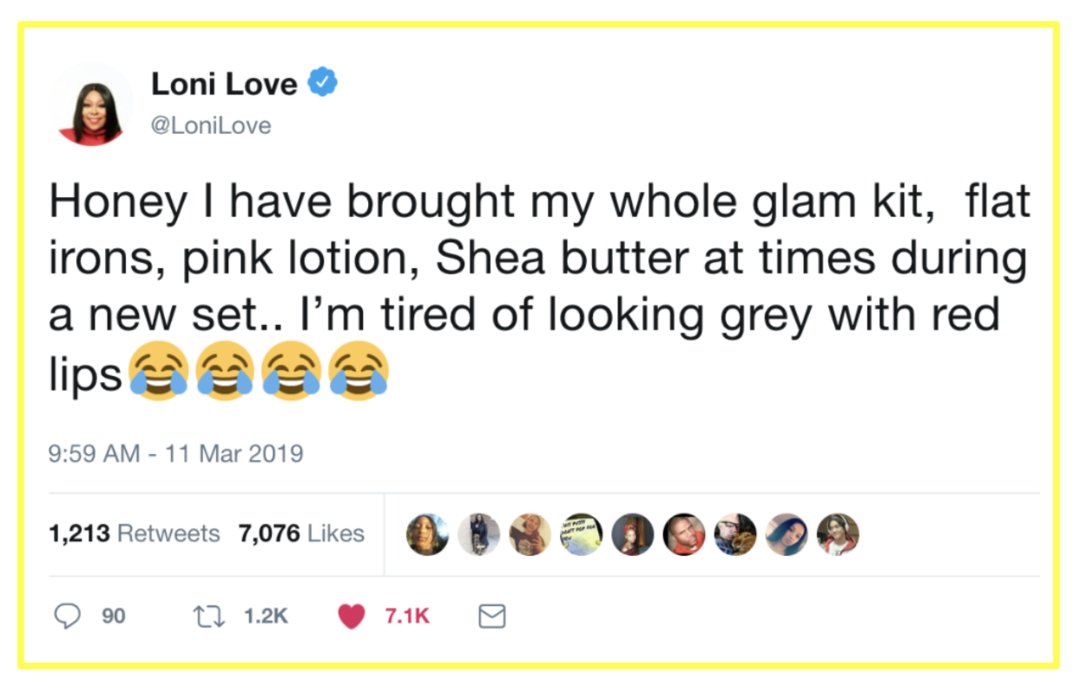
Task: Open liker avatar of man in red
Action: pyautogui.click(x=684, y=535)
